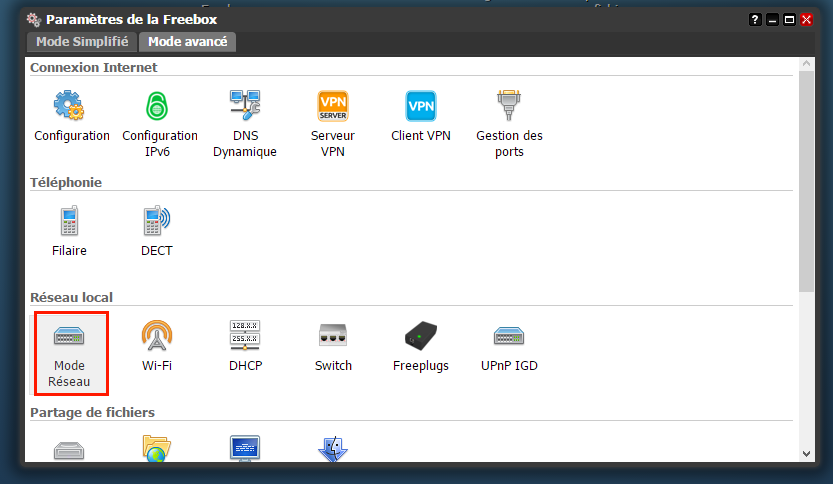Click the gear icon in the title bar

point(34,20)
